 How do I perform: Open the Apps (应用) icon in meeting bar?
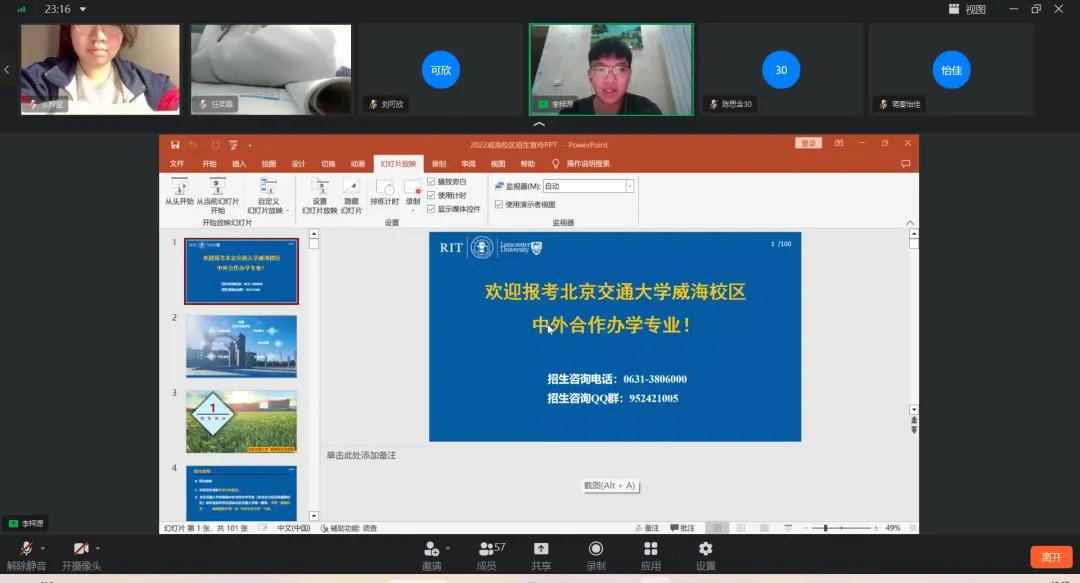[x=651, y=551]
